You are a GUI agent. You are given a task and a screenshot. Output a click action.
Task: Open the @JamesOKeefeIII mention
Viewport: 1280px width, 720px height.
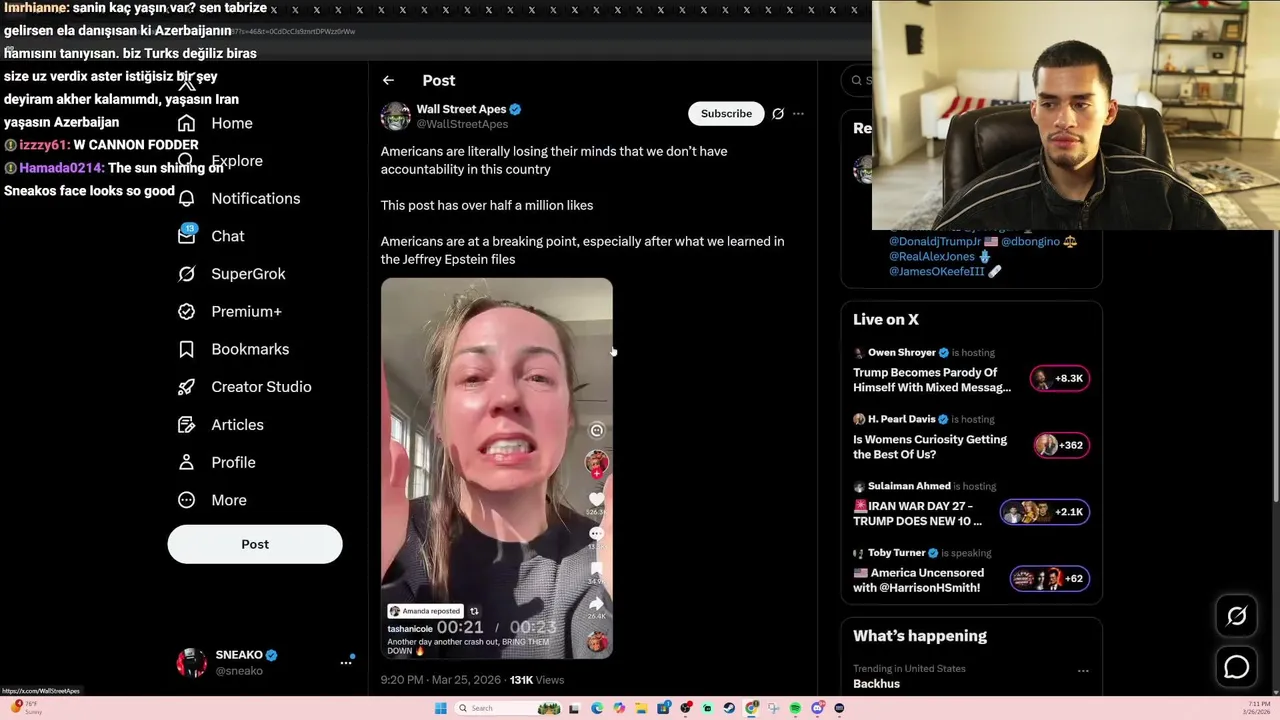pyautogui.click(x=936, y=271)
